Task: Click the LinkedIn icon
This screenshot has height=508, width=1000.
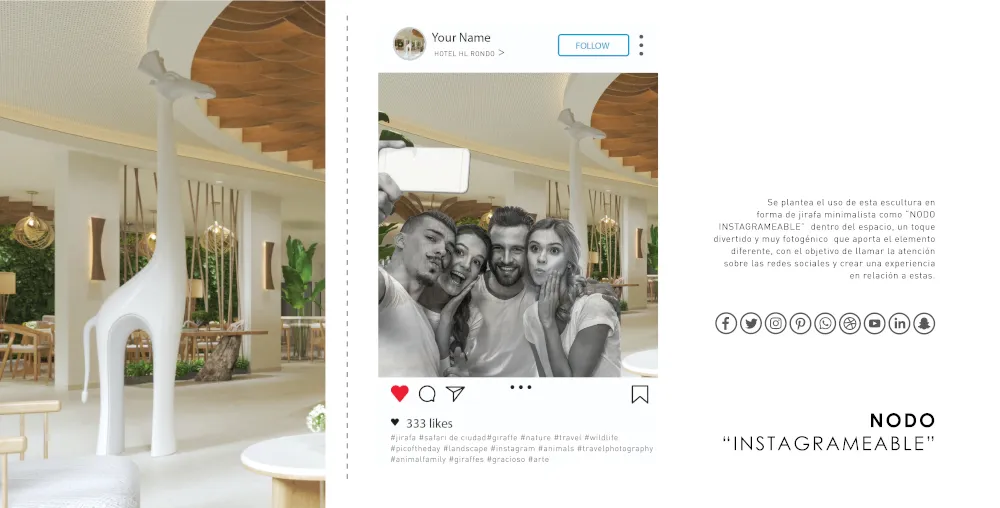Action: (x=899, y=323)
